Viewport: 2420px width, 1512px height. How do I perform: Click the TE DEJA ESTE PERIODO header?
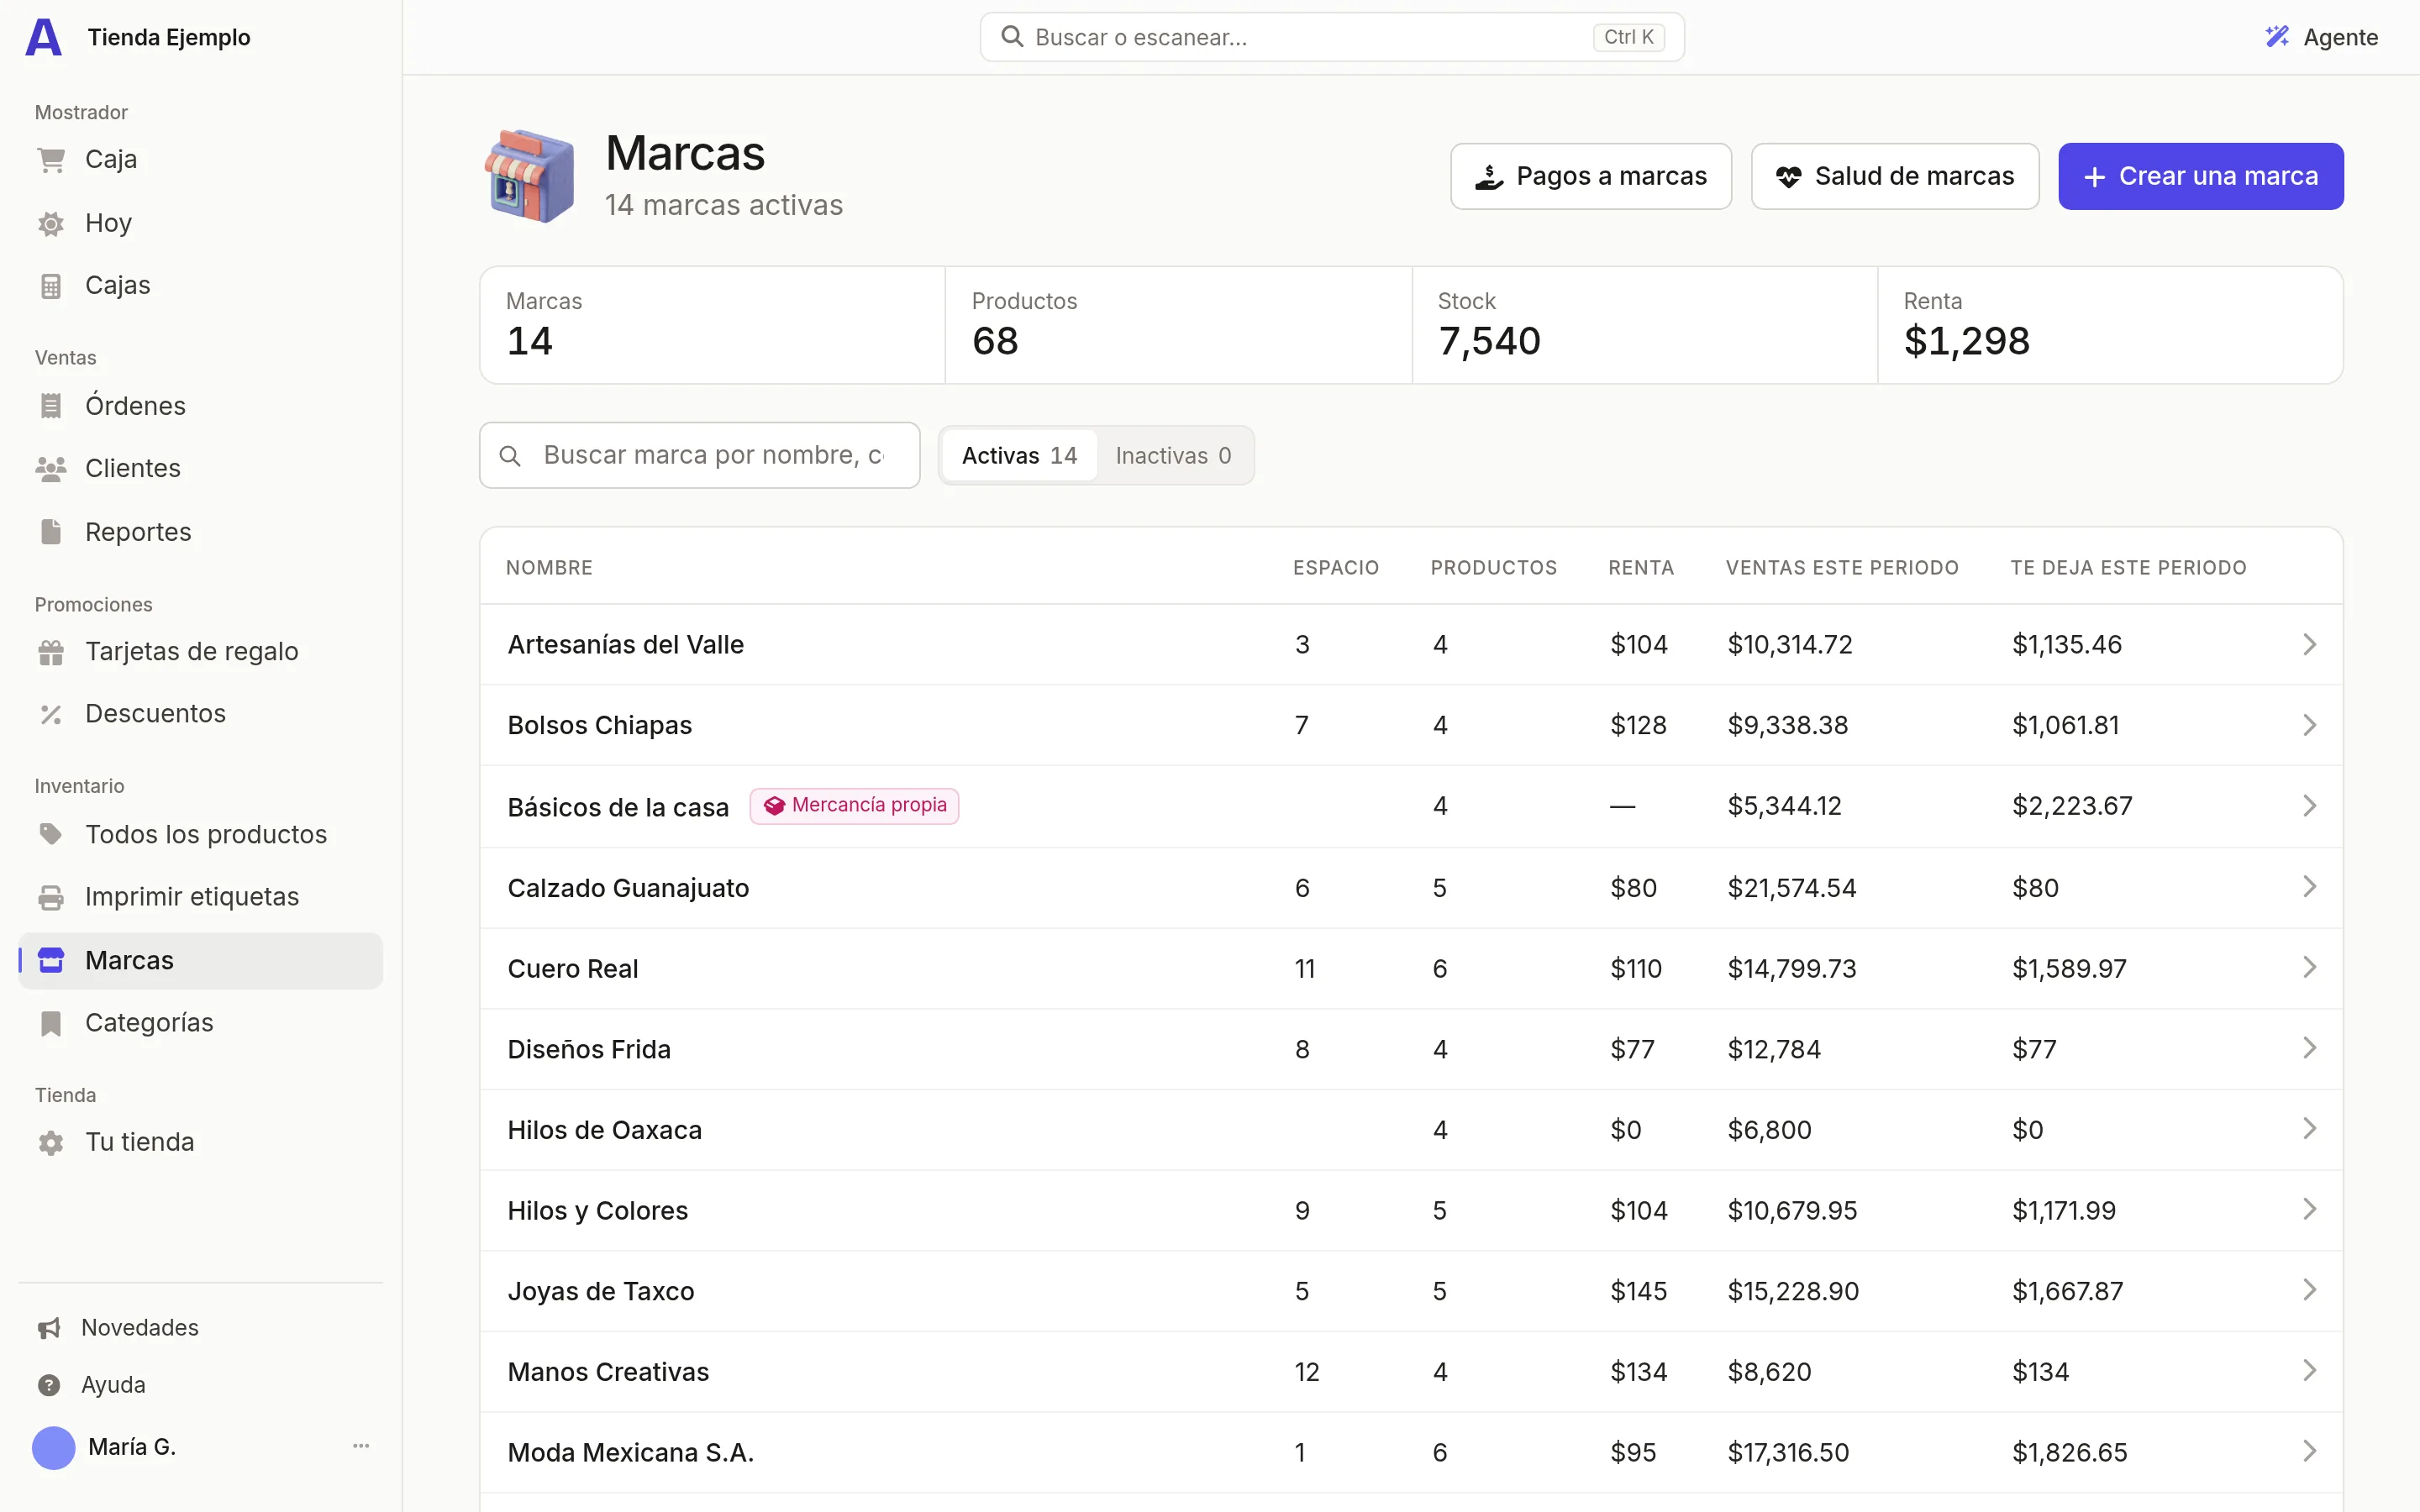[x=2128, y=568]
